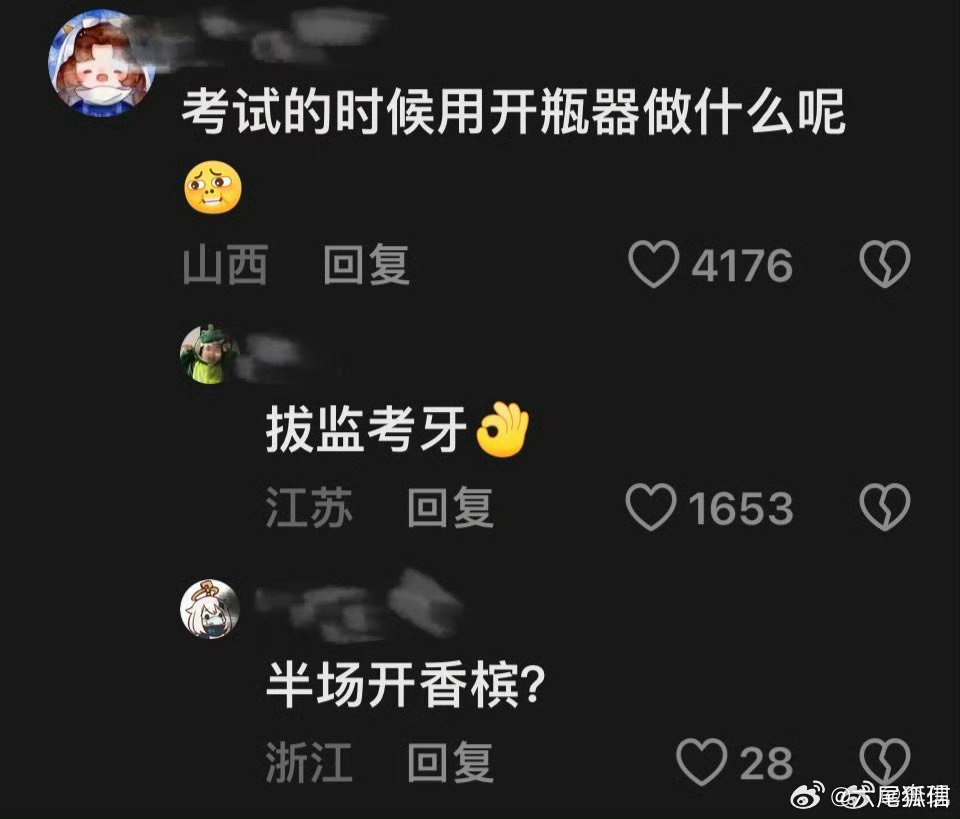Click the blurred username above 半场开香槟
Image resolution: width=960 pixels, height=819 pixels.
pos(358,607)
